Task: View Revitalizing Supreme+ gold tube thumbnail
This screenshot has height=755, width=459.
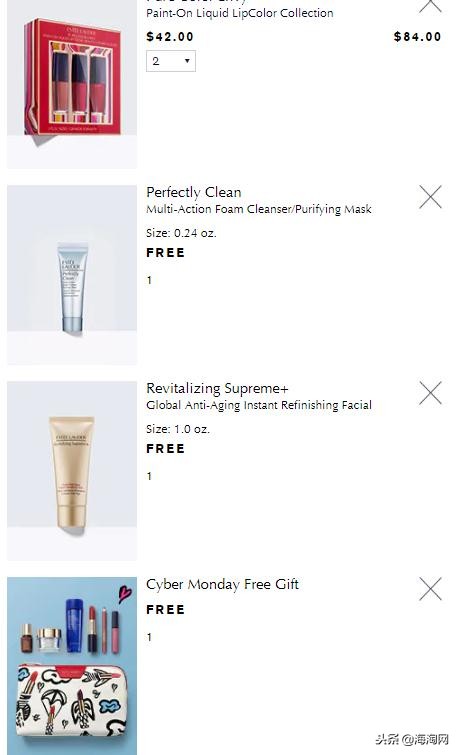Action: tap(72, 471)
